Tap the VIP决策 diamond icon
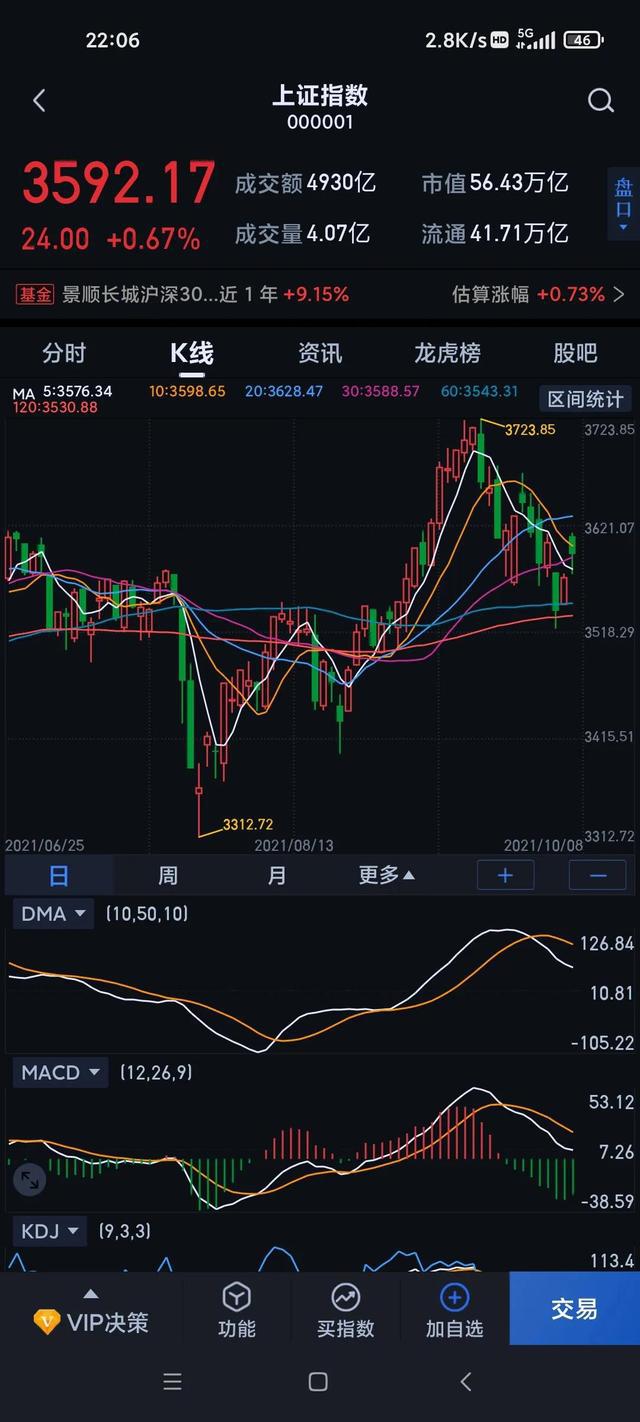Image resolution: width=640 pixels, height=1422 pixels. [47, 1322]
